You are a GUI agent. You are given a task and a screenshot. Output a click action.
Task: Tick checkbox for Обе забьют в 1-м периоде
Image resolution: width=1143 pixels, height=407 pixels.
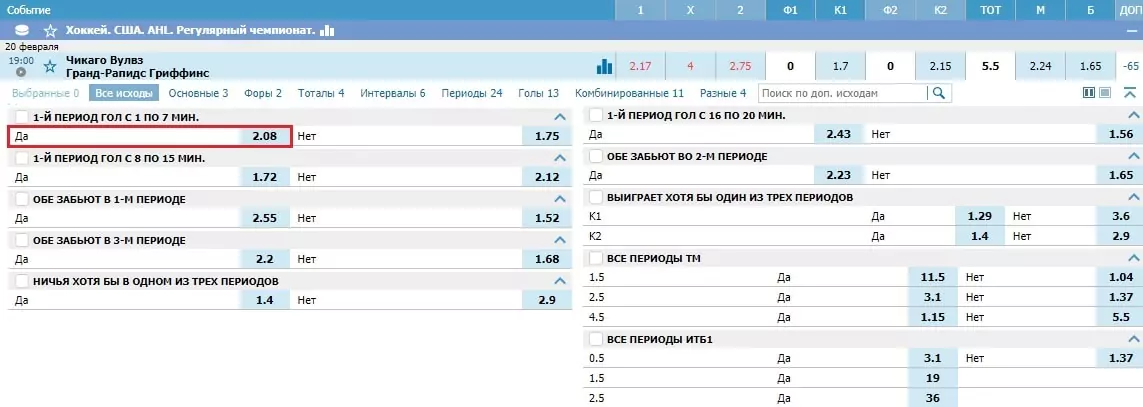21,199
